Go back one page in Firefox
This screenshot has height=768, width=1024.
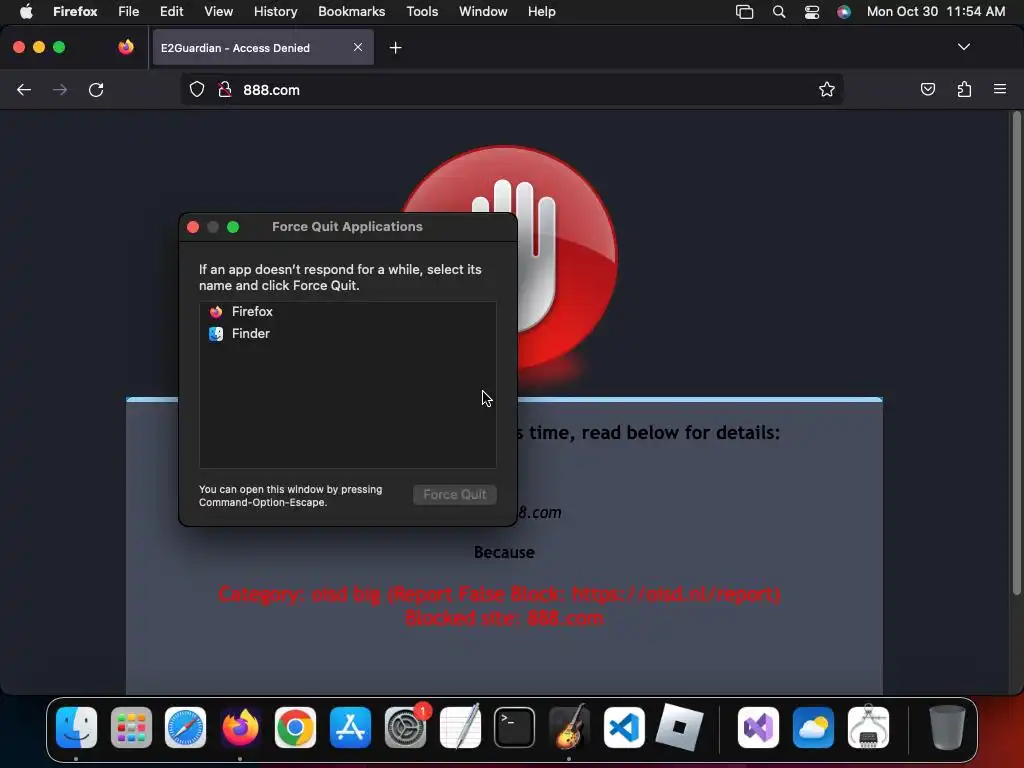[x=24, y=89]
